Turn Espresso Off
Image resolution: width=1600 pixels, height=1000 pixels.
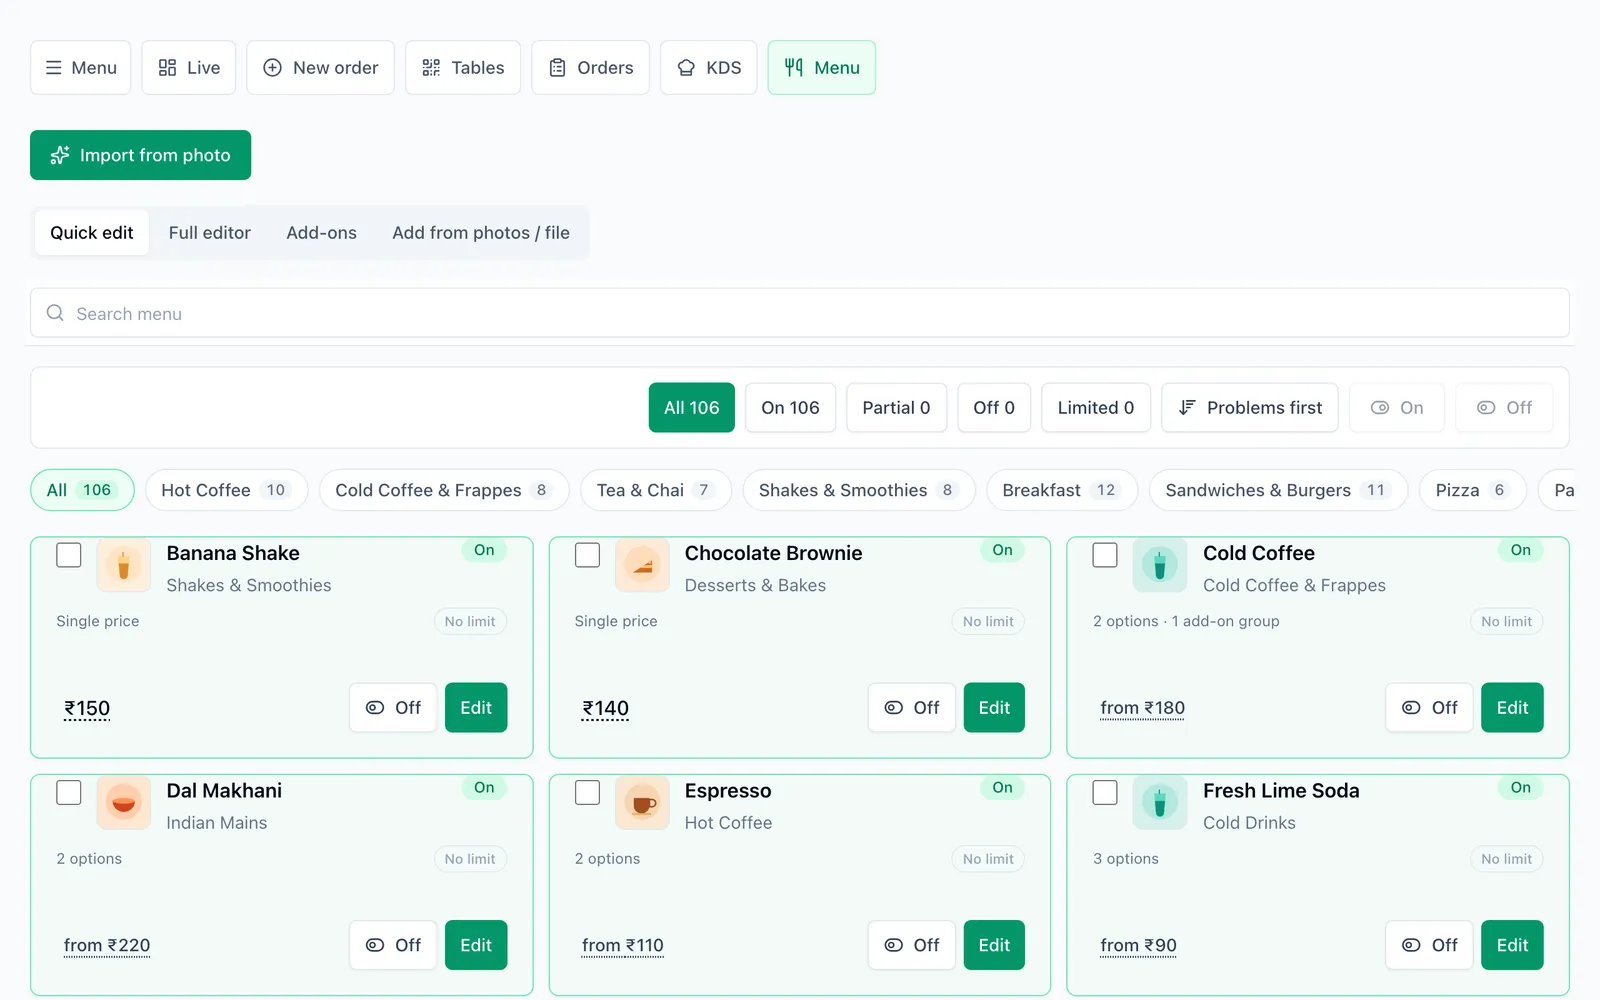pos(912,945)
